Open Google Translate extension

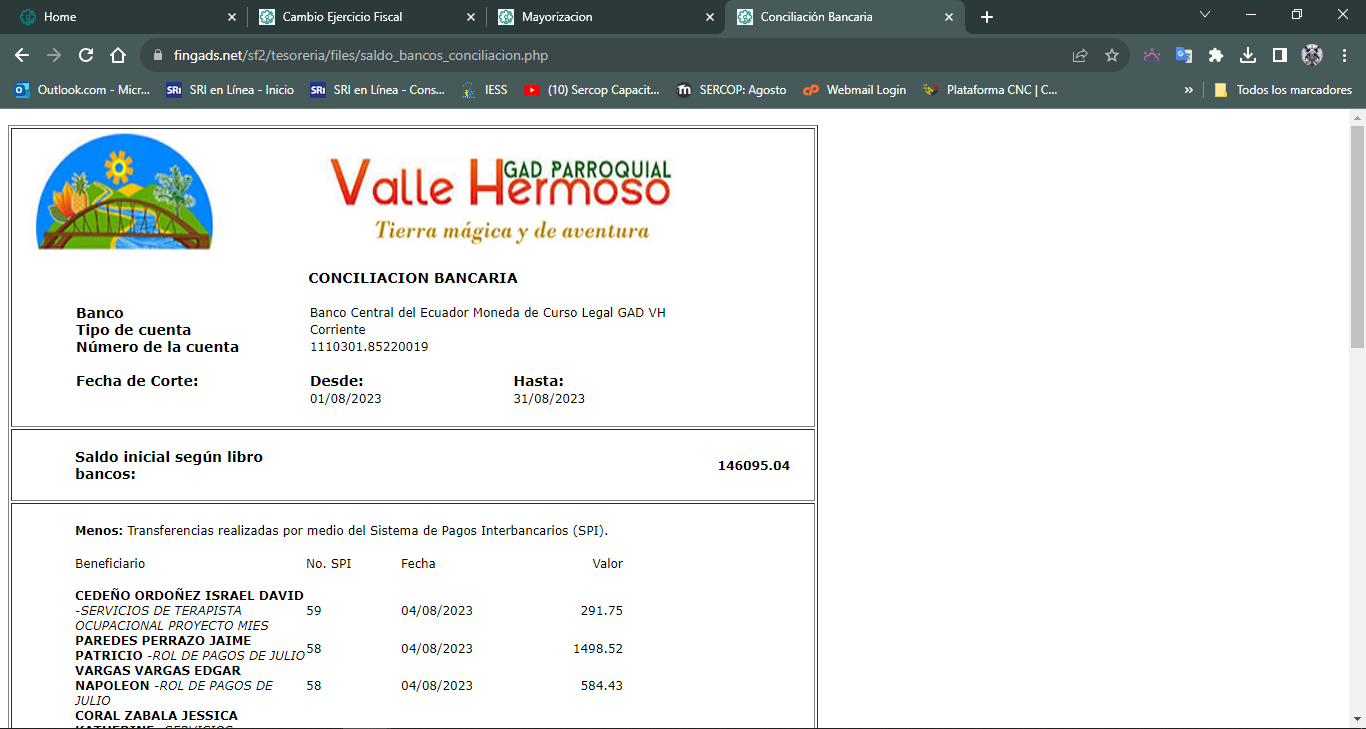[1183, 55]
